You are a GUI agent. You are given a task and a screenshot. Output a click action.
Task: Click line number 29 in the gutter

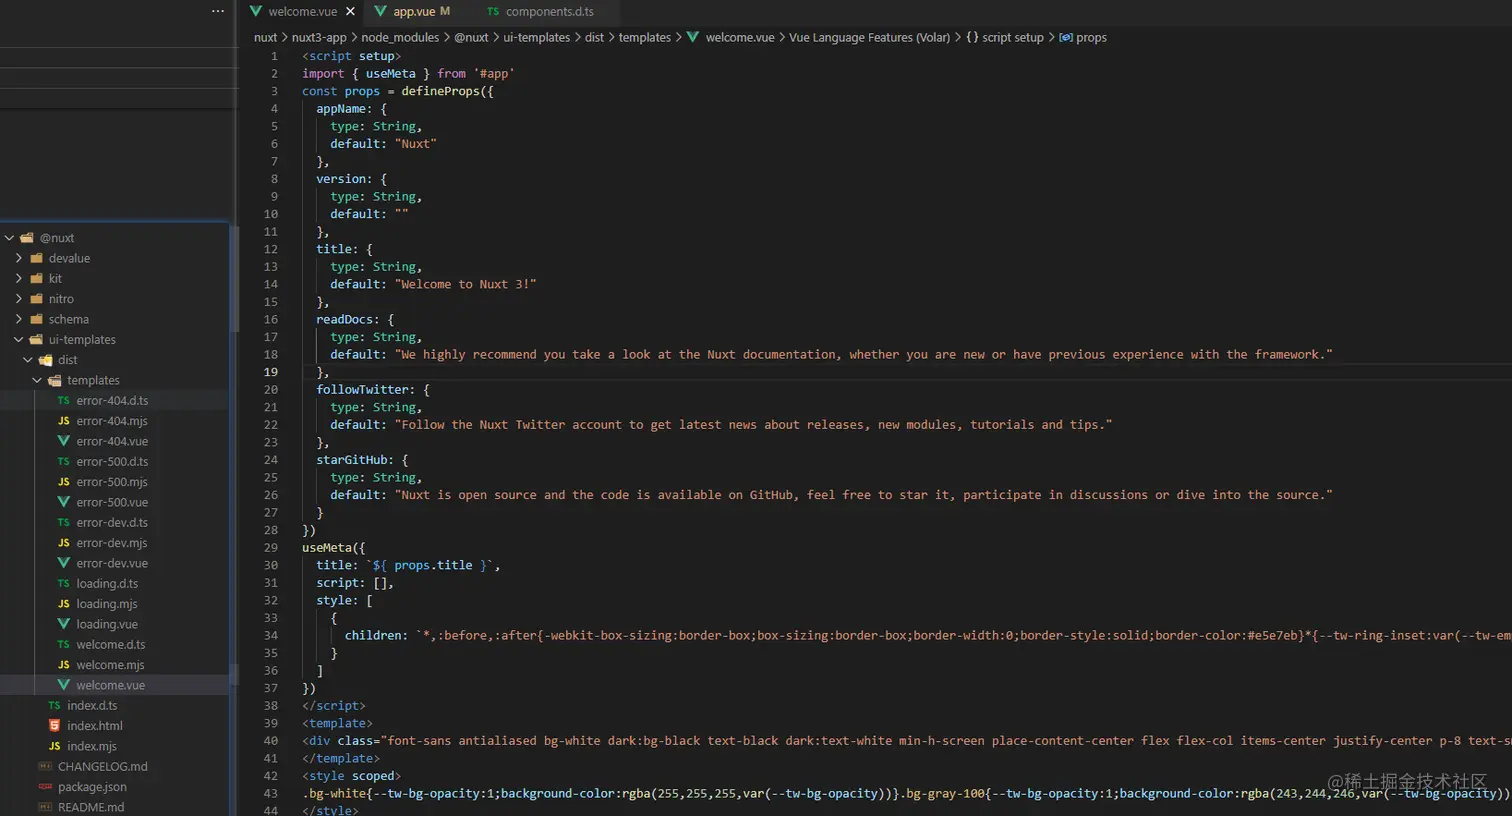click(x=271, y=548)
